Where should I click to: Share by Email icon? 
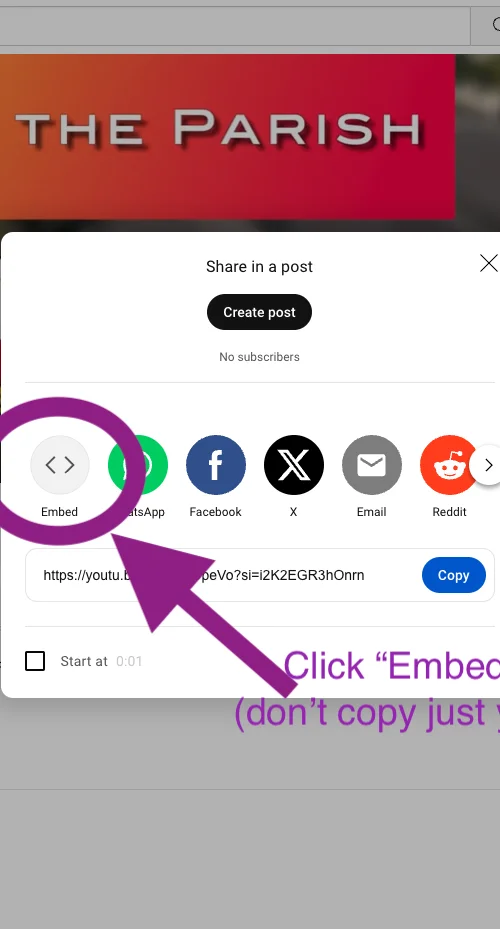[371, 465]
